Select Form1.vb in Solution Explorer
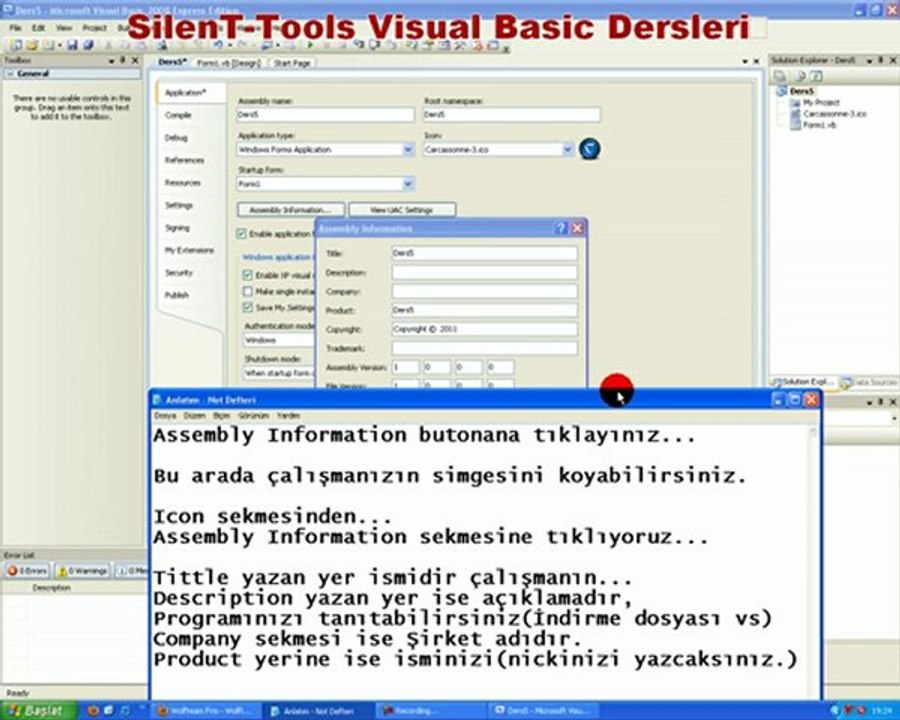 coord(819,125)
